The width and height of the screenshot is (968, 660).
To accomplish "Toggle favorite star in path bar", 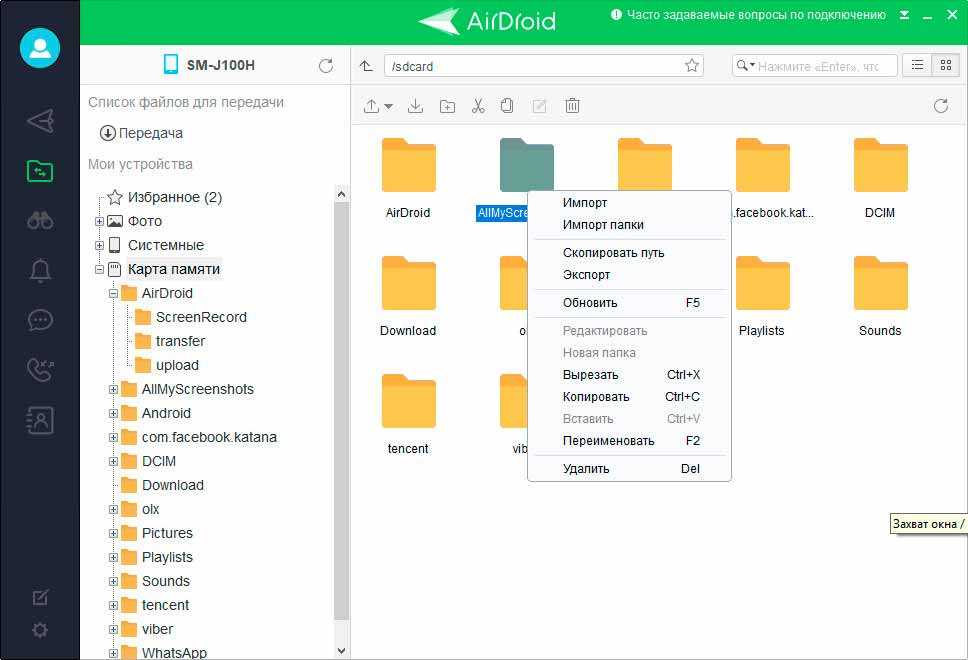I will point(691,66).
